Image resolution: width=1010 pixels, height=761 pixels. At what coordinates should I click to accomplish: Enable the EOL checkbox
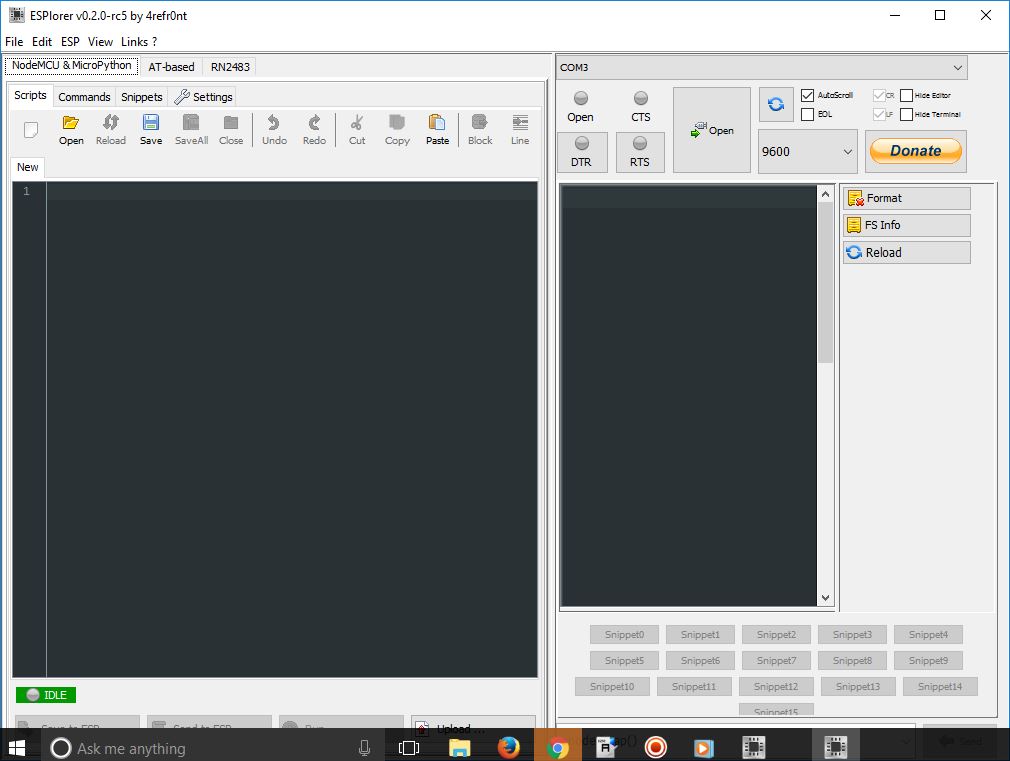pos(807,114)
